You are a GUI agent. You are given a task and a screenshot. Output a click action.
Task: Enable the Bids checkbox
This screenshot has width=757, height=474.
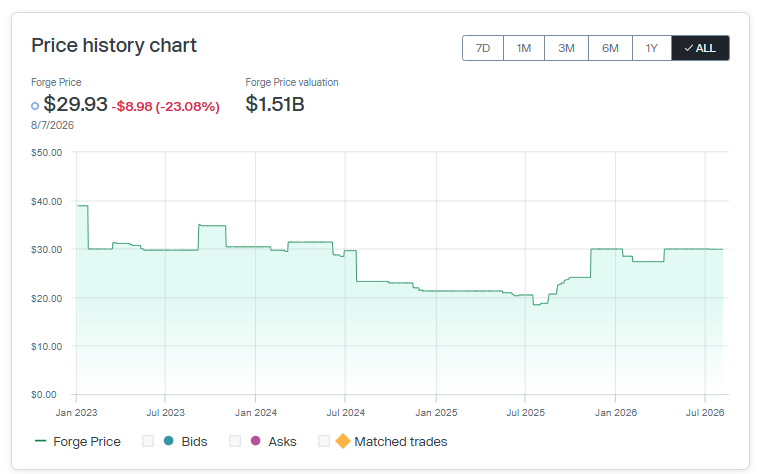click(x=148, y=441)
